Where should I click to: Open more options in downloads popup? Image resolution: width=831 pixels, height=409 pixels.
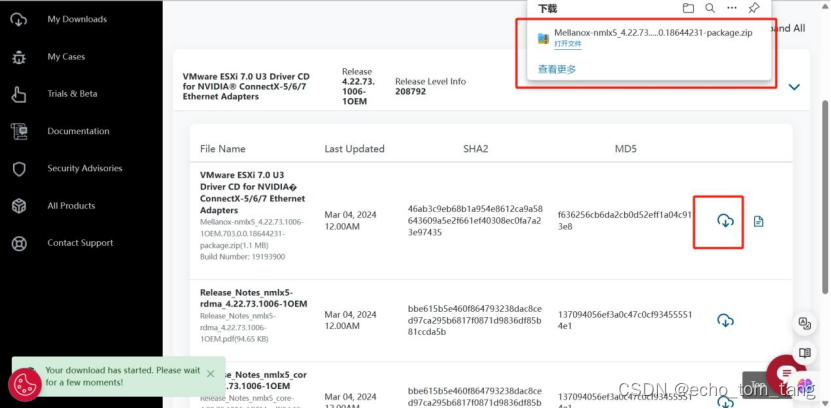[732, 8]
